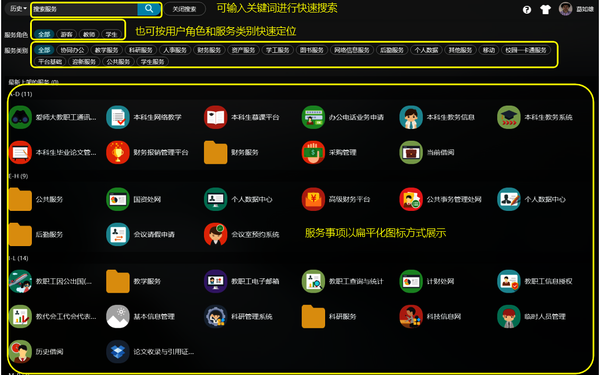Filter by 资产服务 category
600x375 pixels.
[243, 50]
